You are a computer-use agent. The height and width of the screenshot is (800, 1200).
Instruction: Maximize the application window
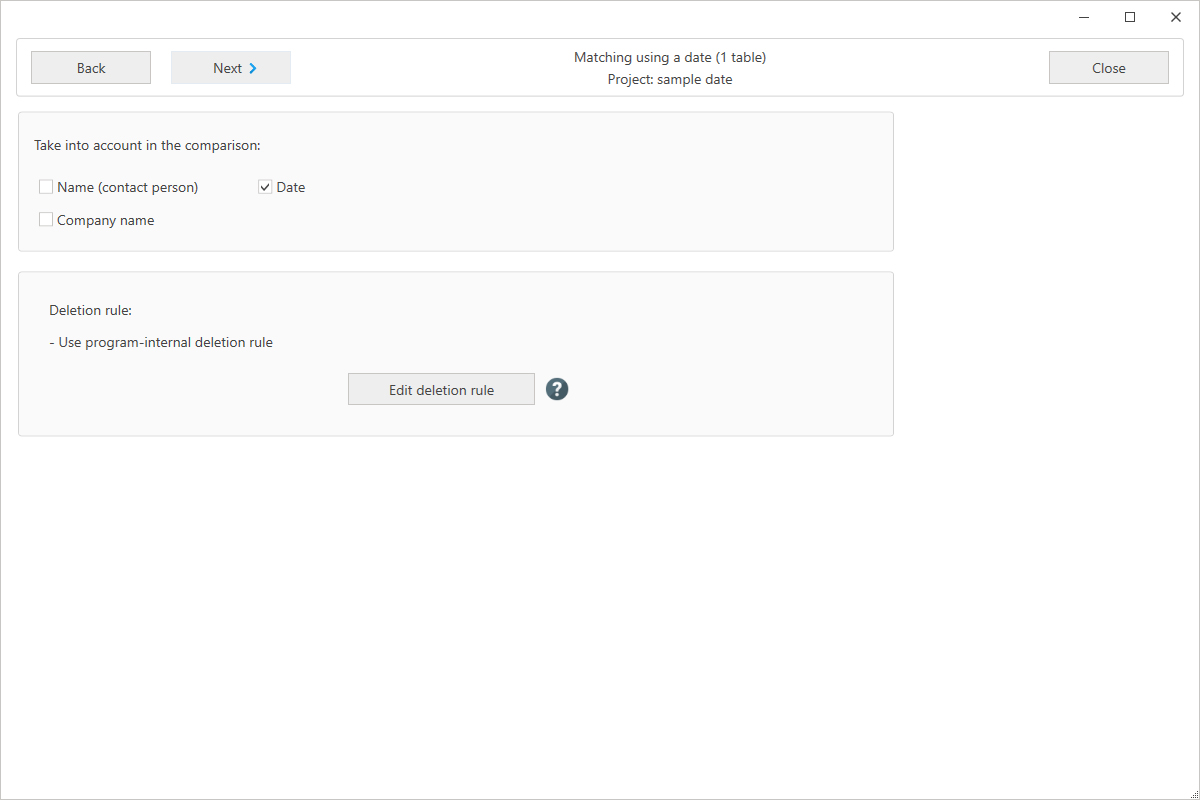point(1130,17)
